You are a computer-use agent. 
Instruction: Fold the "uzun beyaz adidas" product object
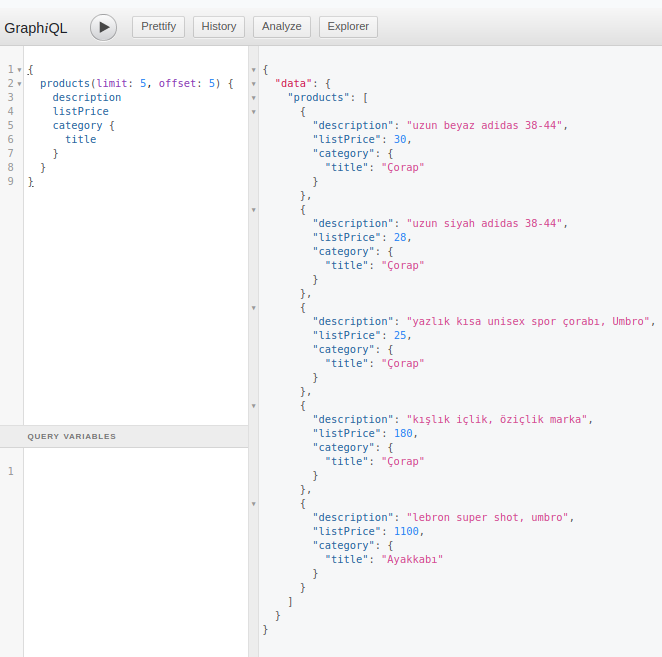pos(254,112)
